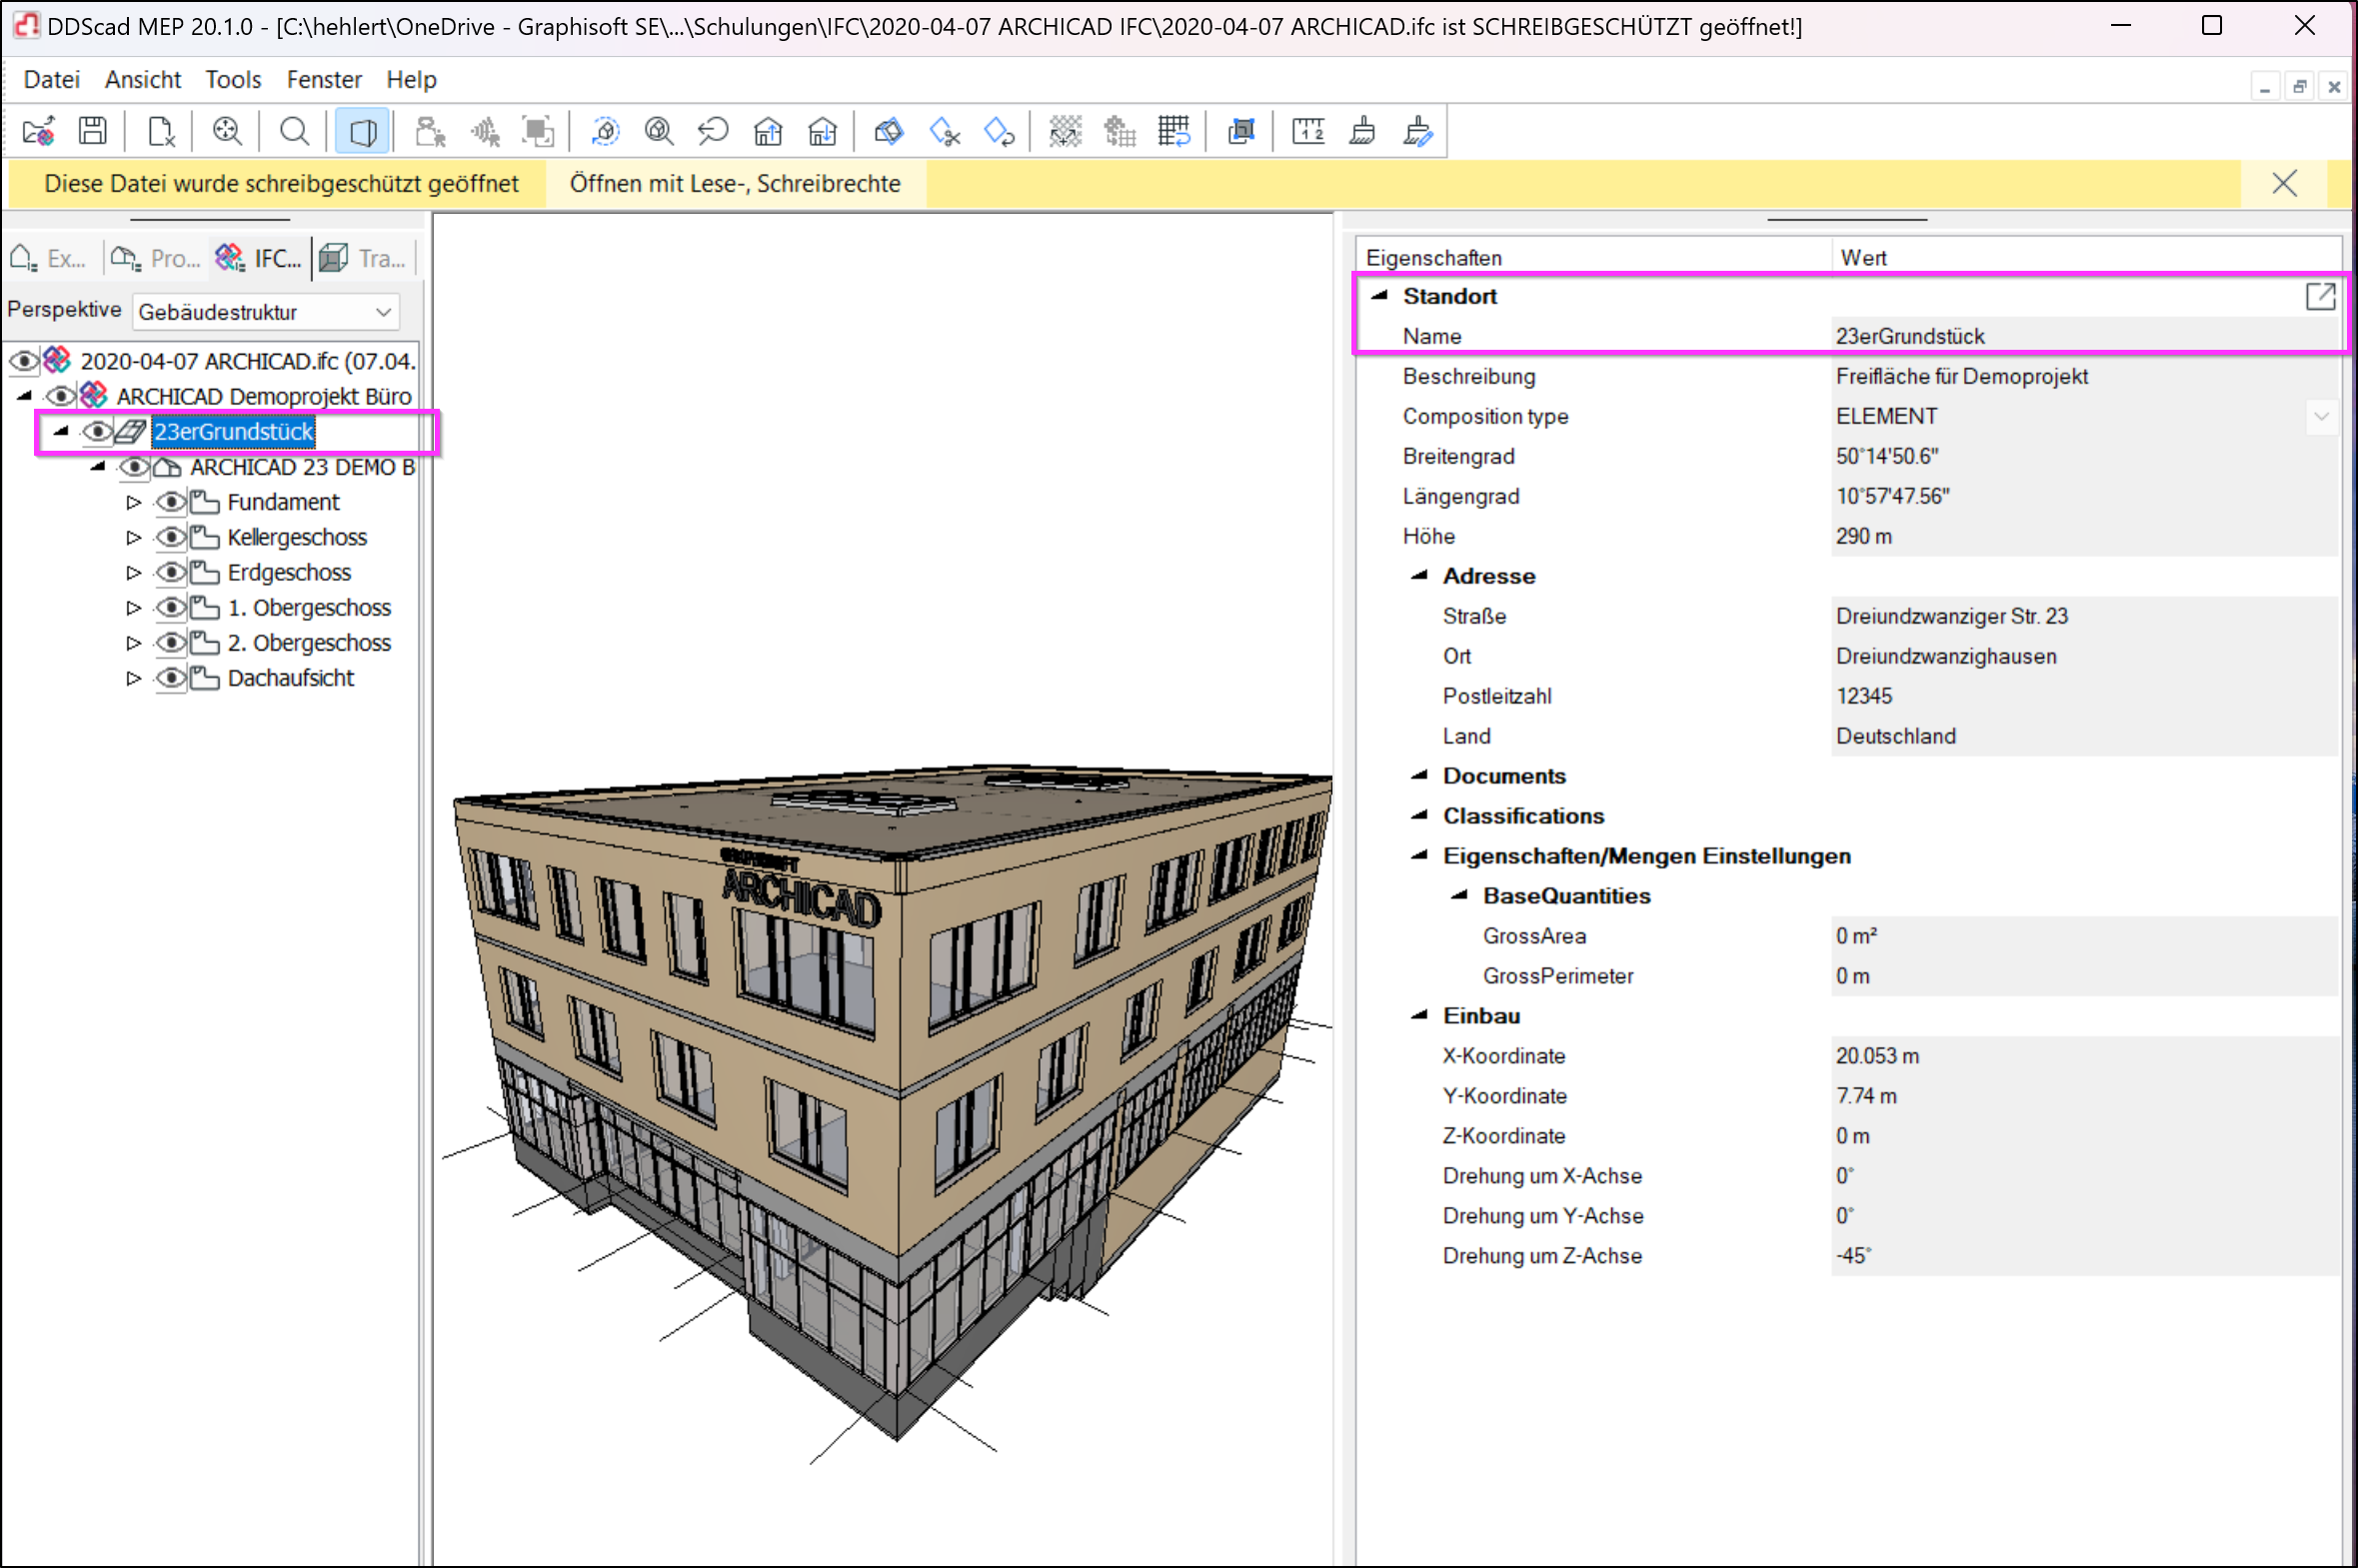Hide the 1. Obergeschoss via eye icon
This screenshot has height=1568, width=2358.
point(171,607)
